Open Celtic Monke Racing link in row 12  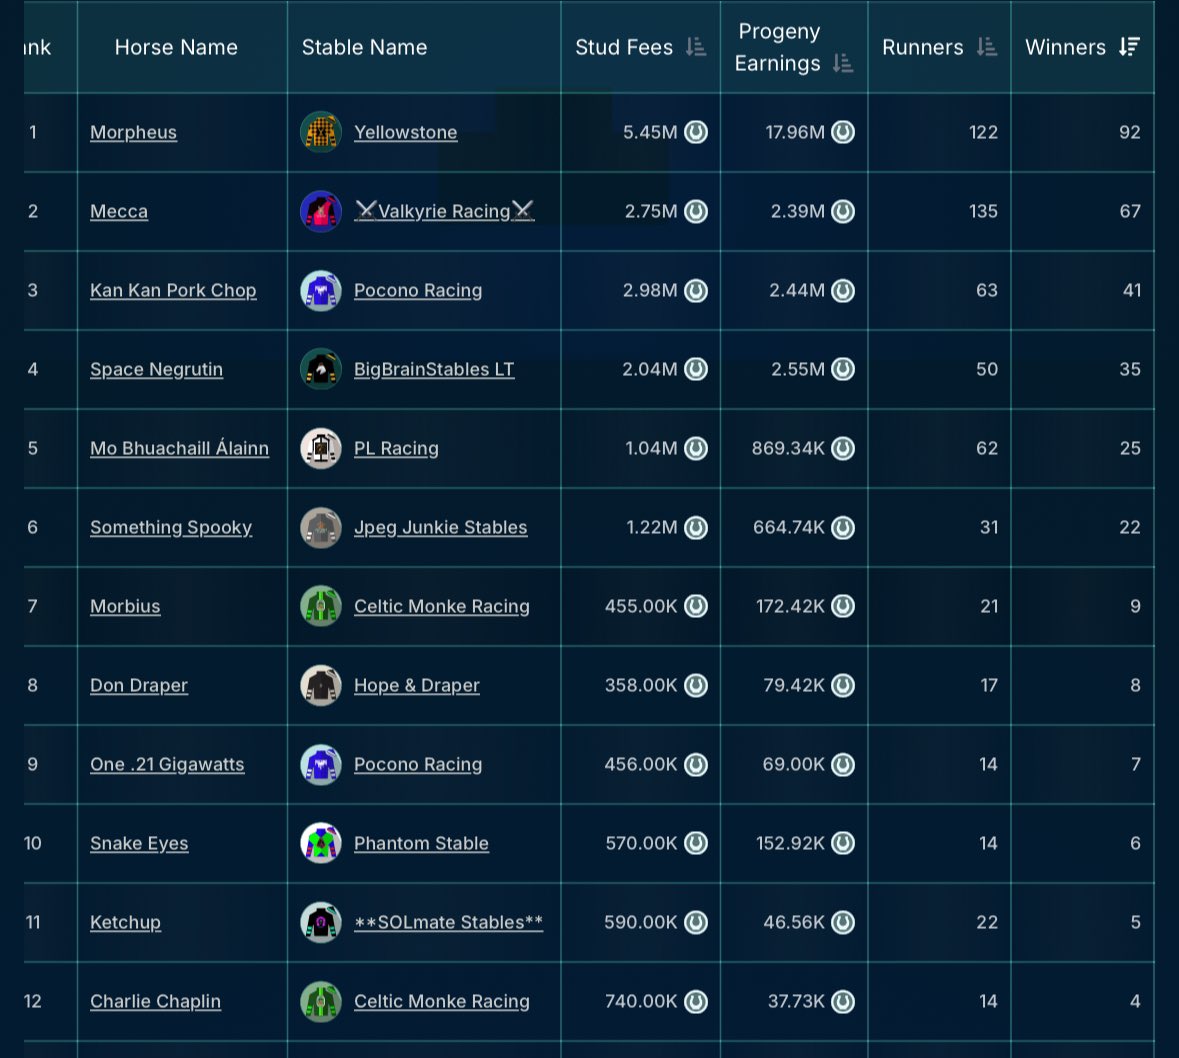point(441,1001)
